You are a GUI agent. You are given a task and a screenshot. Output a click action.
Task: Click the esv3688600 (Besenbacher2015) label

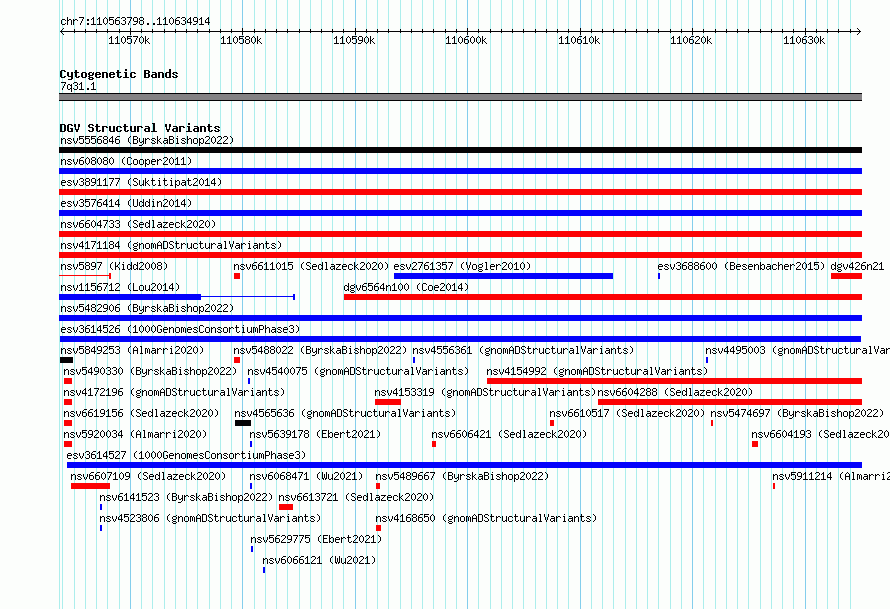(x=741, y=266)
